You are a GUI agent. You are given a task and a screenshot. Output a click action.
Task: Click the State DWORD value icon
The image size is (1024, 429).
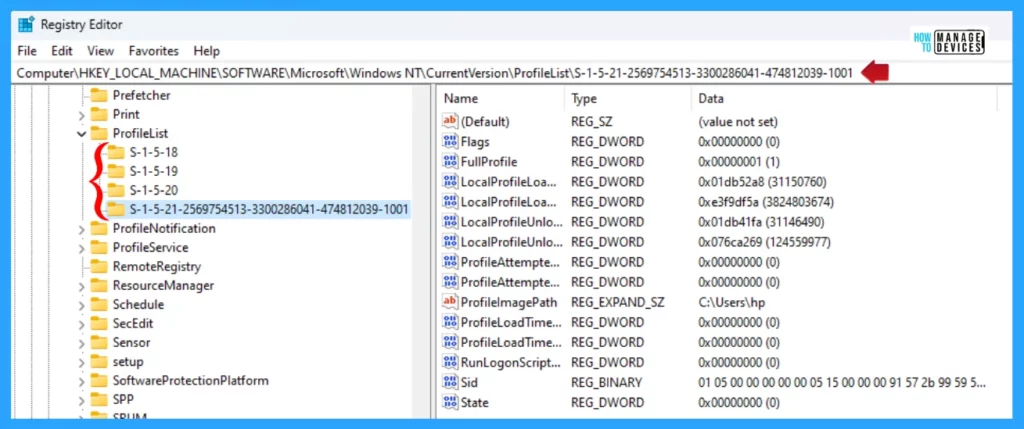coord(451,402)
